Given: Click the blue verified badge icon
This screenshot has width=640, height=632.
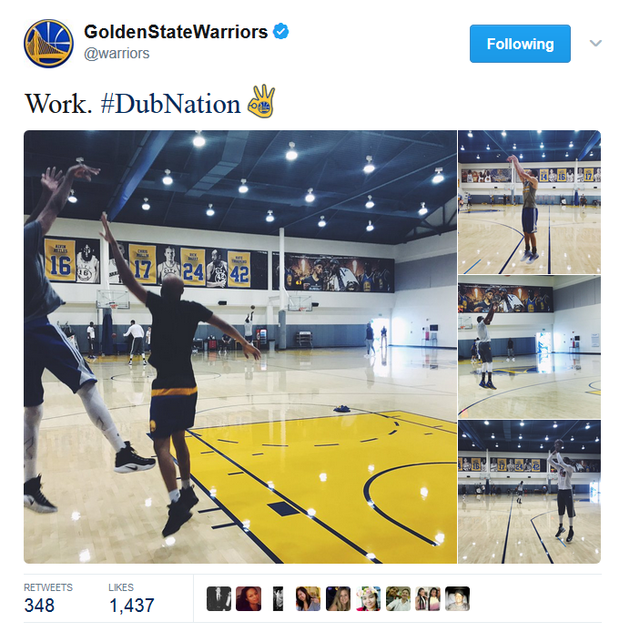Looking at the screenshot, I should coord(281,31).
